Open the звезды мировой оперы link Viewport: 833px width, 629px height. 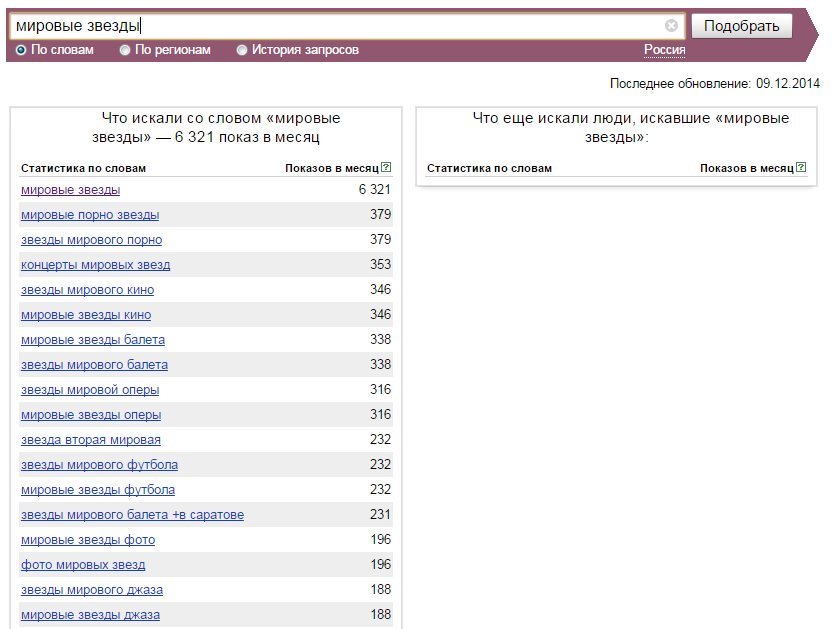pyautogui.click(x=90, y=389)
